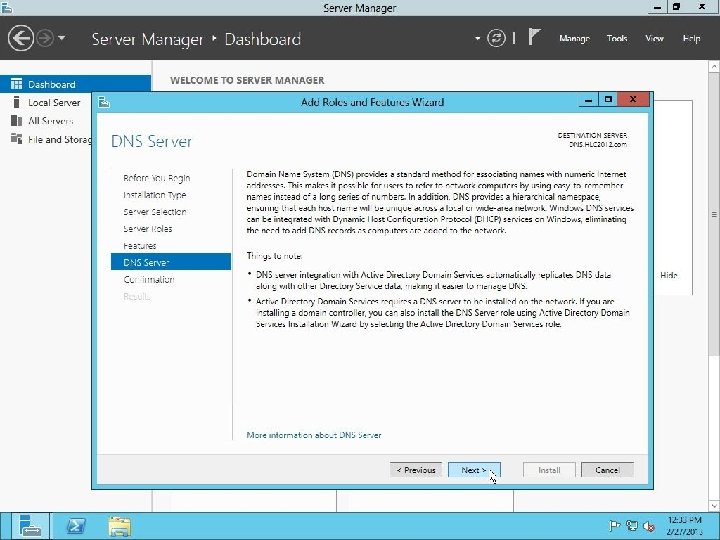Viewport: 720px width, 540px height.
Task: Go to Confirmation wizard step
Action: coord(149,279)
